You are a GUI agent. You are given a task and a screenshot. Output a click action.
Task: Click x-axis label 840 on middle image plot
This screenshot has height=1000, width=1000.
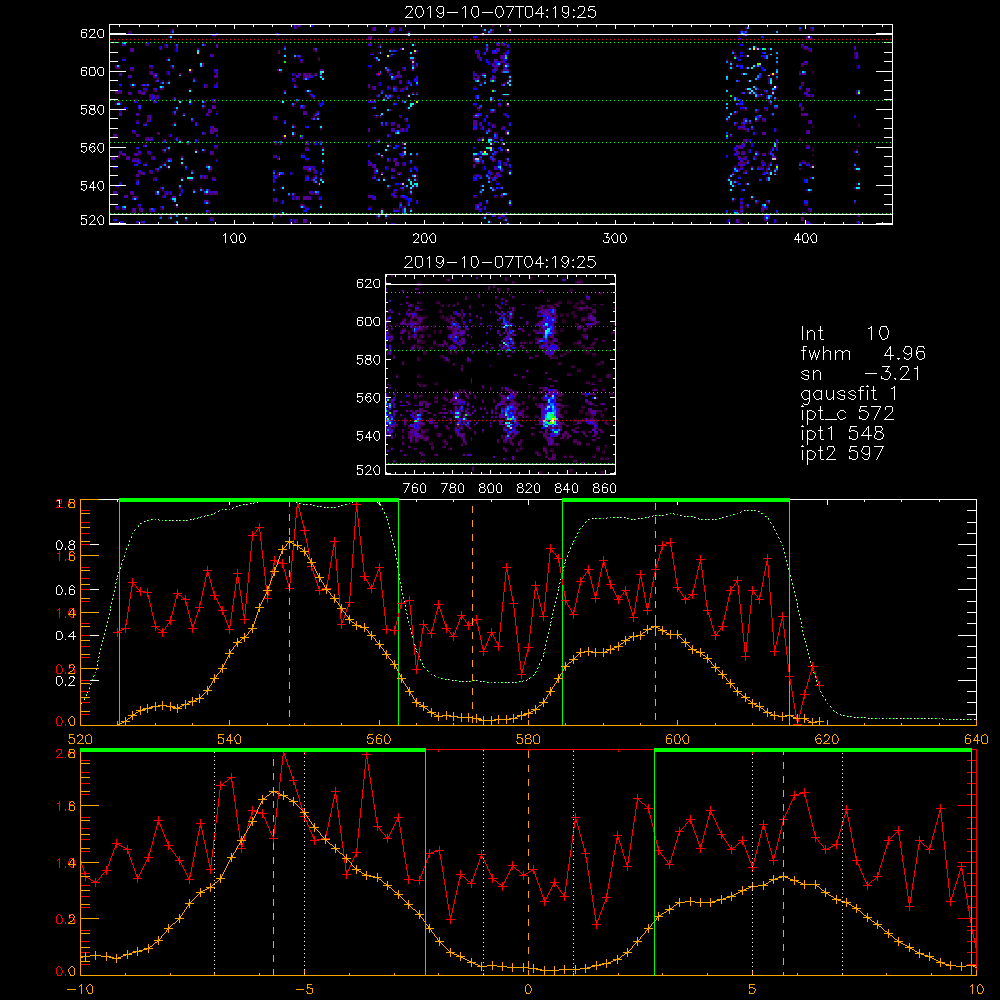567,489
